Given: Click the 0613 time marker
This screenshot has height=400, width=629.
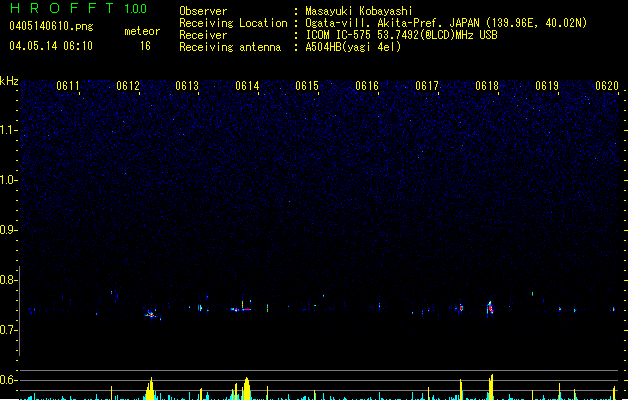Looking at the screenshot, I should coord(187,86).
